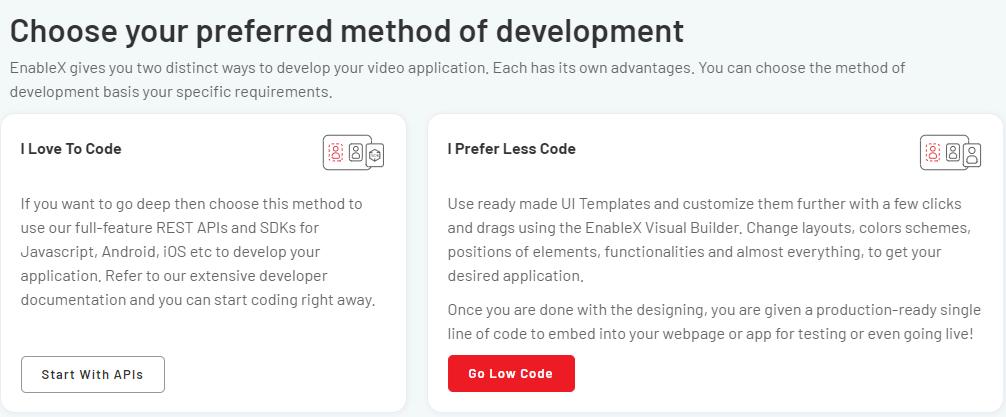Click the I Love To Code heading
1006x417 pixels.
click(71, 149)
